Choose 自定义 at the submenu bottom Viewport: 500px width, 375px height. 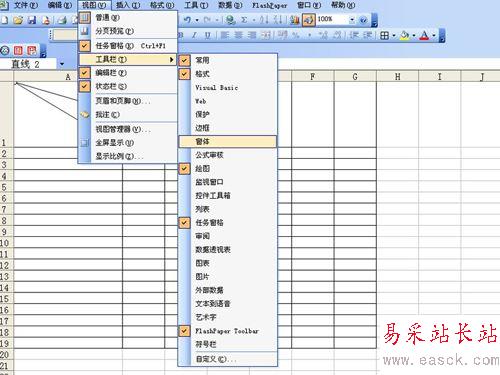tap(228, 359)
